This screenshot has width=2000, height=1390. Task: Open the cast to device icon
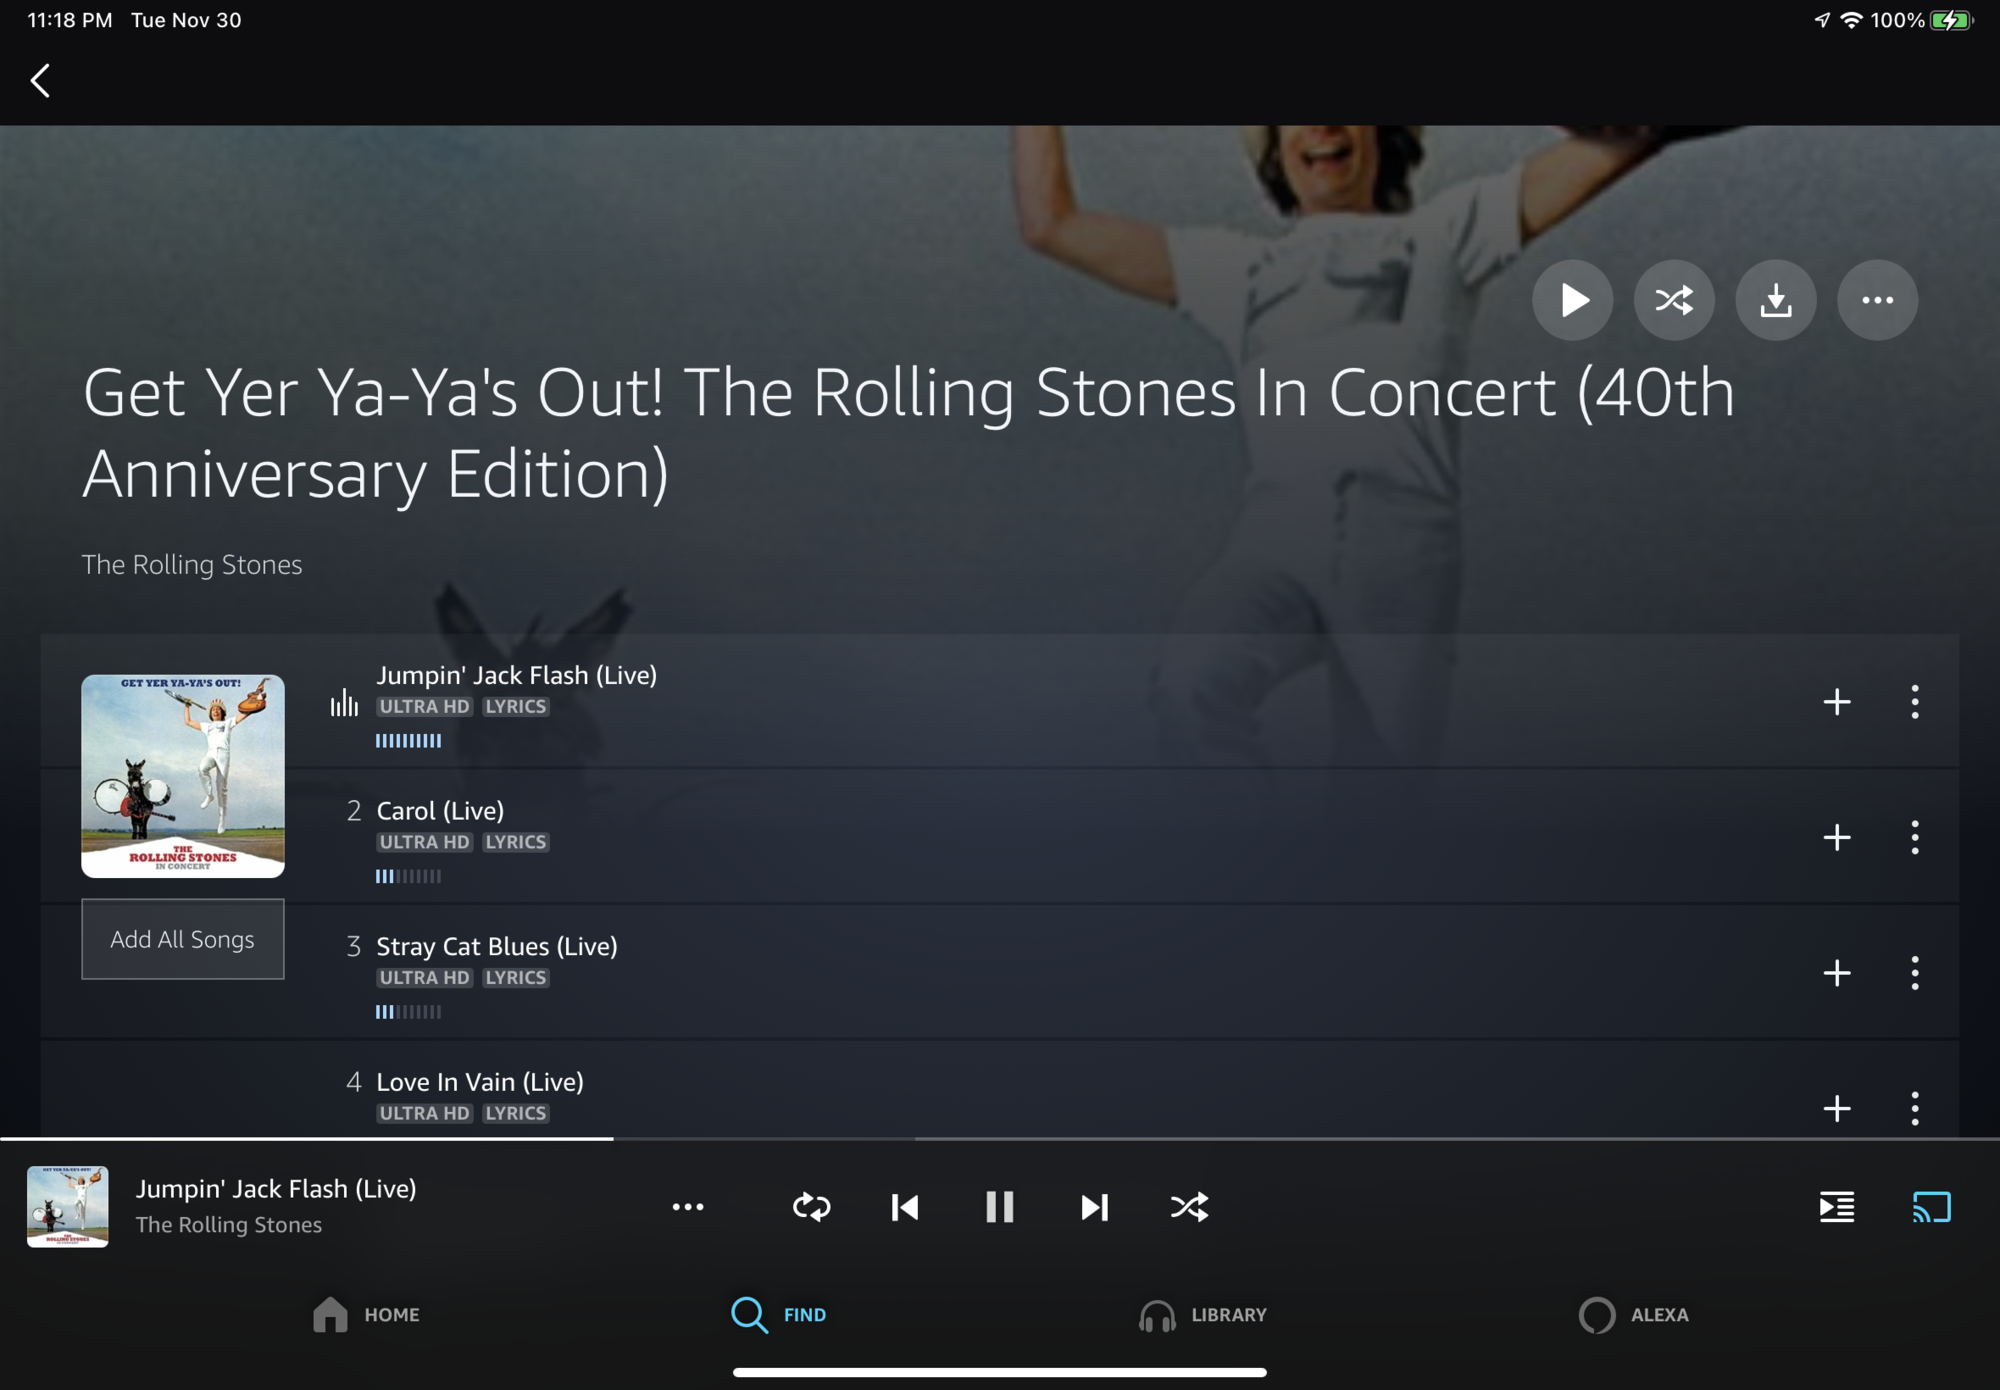click(1931, 1207)
